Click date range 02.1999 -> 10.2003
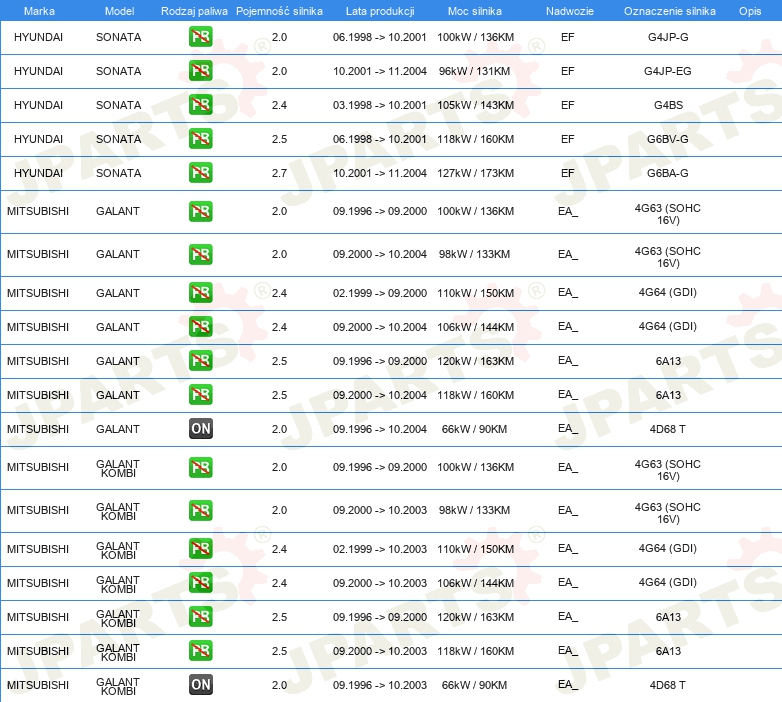Viewport: 782px width, 702px height. click(380, 548)
